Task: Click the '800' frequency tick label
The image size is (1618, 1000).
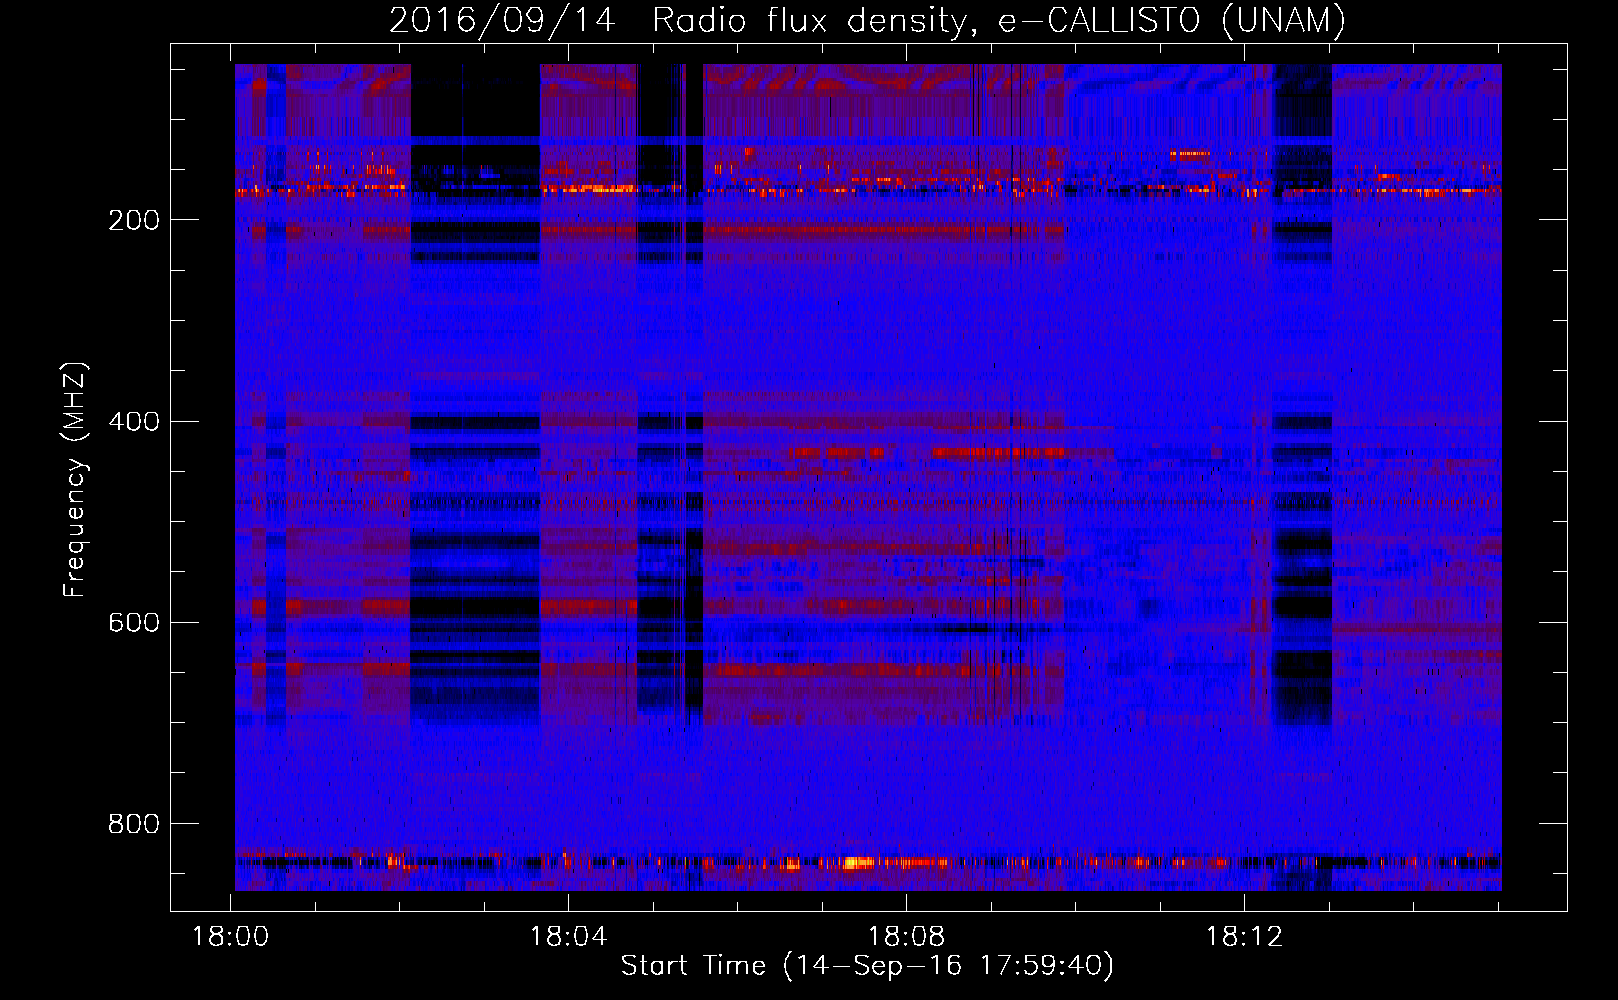Action: pos(134,823)
